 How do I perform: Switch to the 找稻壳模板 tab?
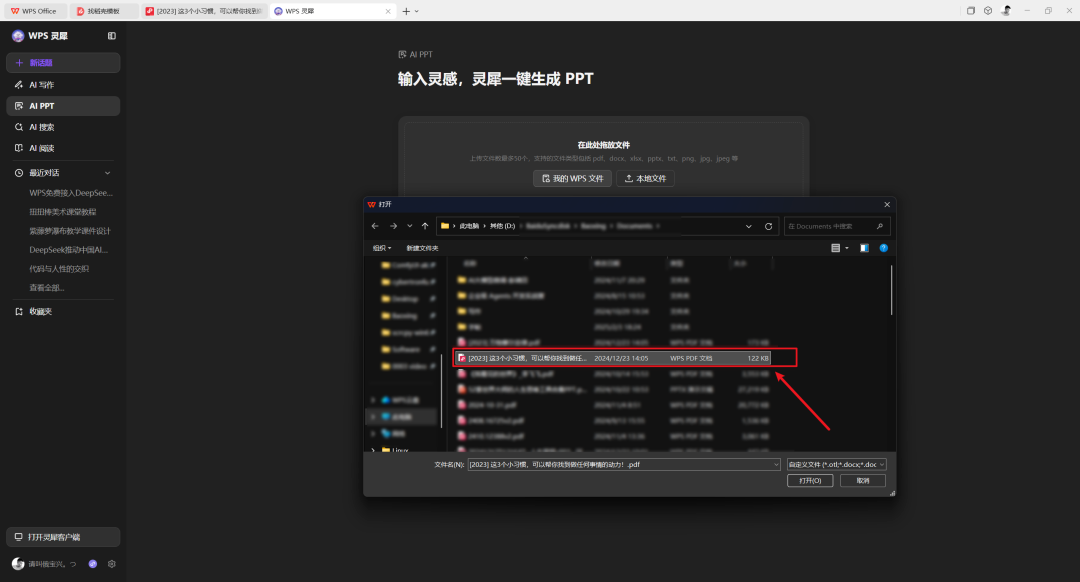pyautogui.click(x=103, y=11)
